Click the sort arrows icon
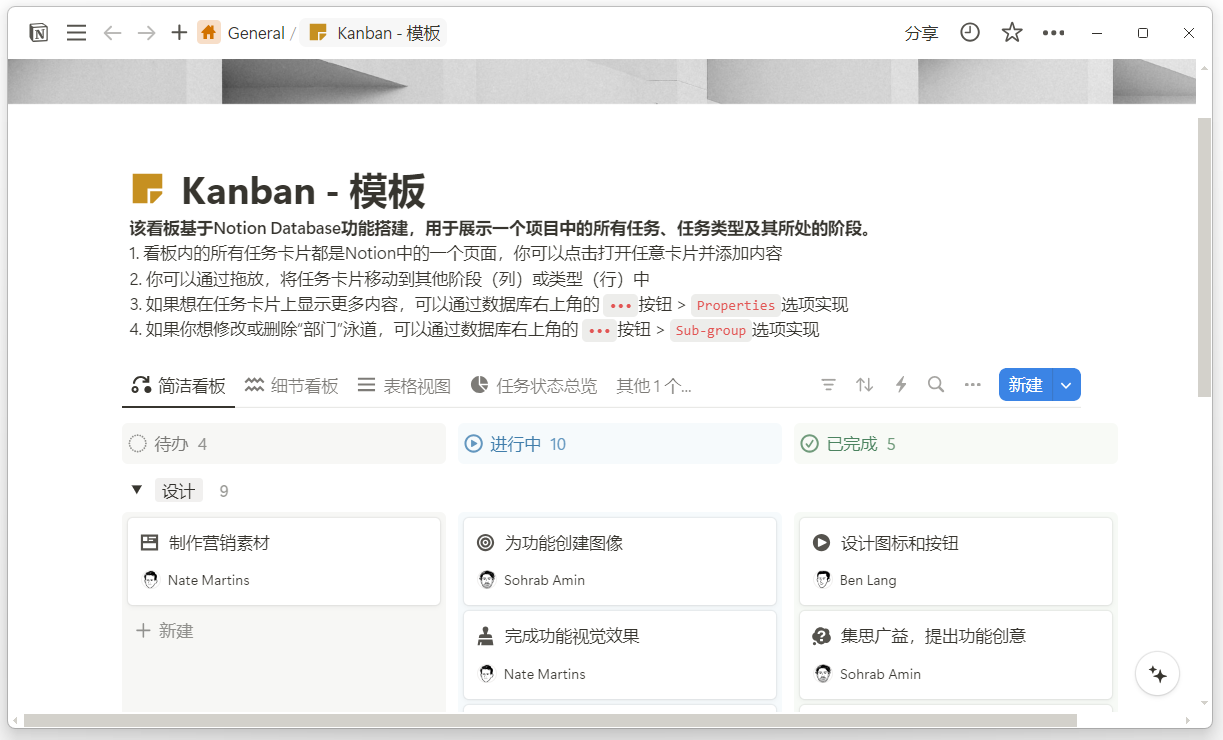 tap(864, 385)
